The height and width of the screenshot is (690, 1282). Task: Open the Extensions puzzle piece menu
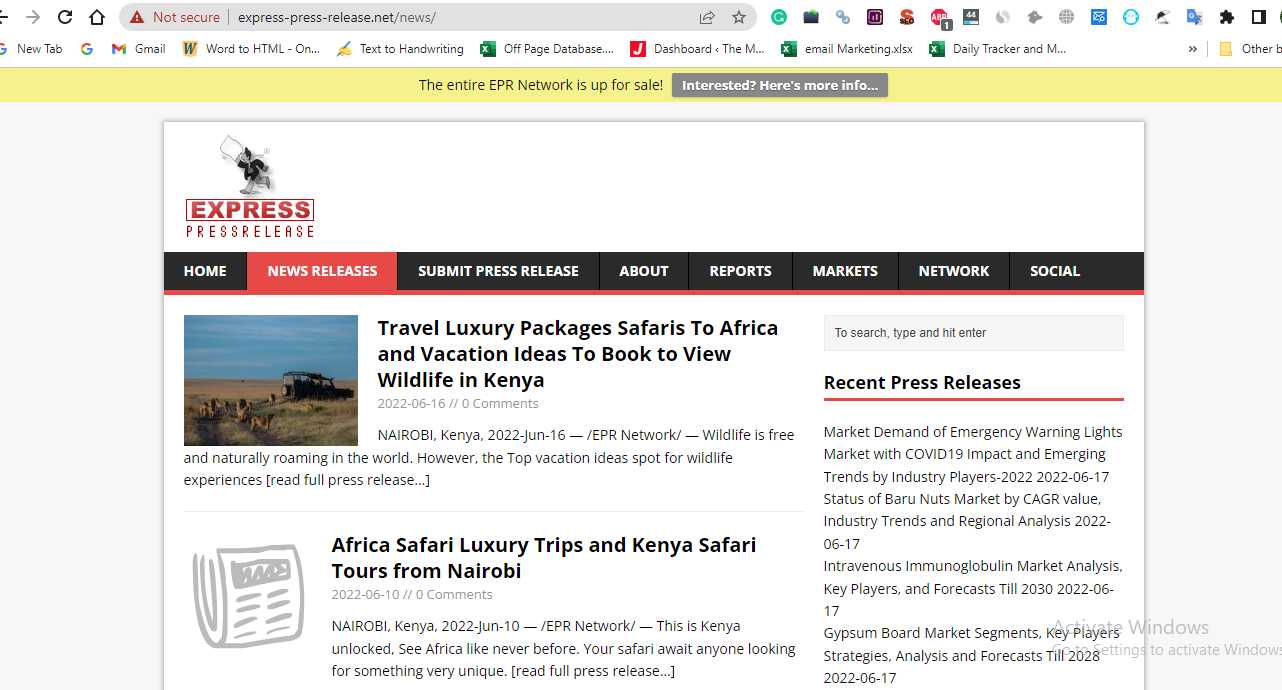point(1227,17)
